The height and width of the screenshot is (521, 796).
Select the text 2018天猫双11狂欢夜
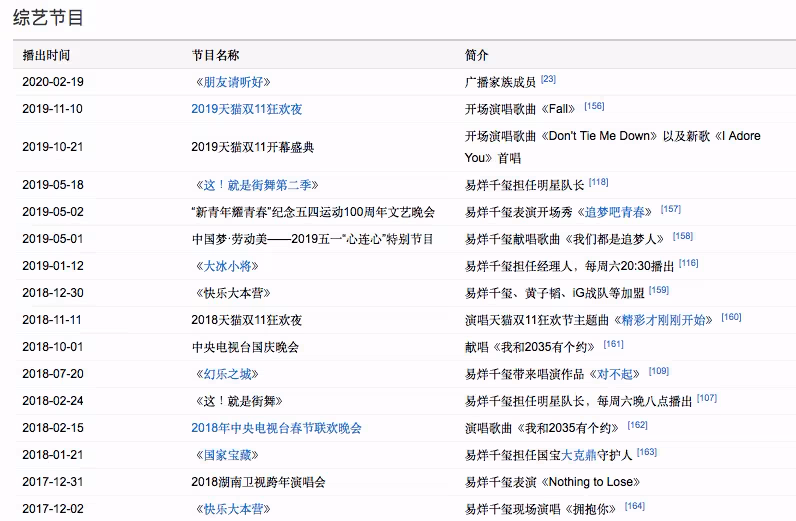(x=247, y=320)
